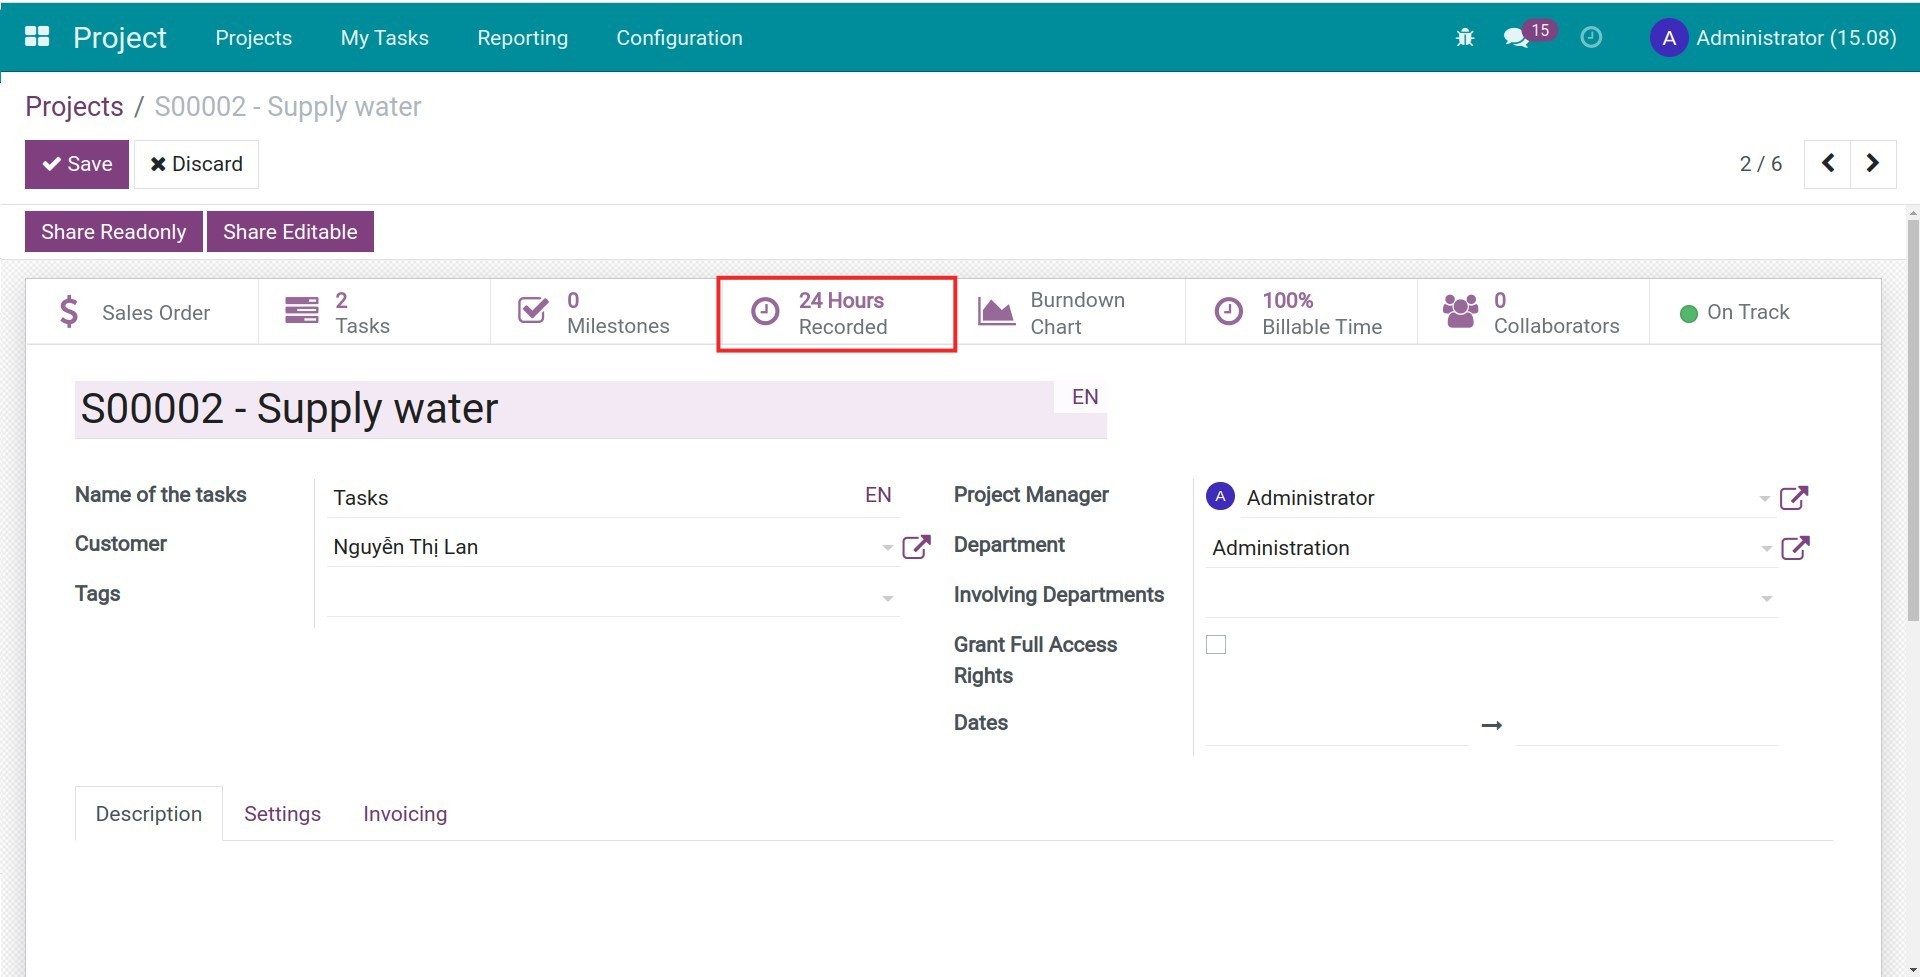1920x977 pixels.
Task: Click the Share Editable button
Action: coord(290,231)
